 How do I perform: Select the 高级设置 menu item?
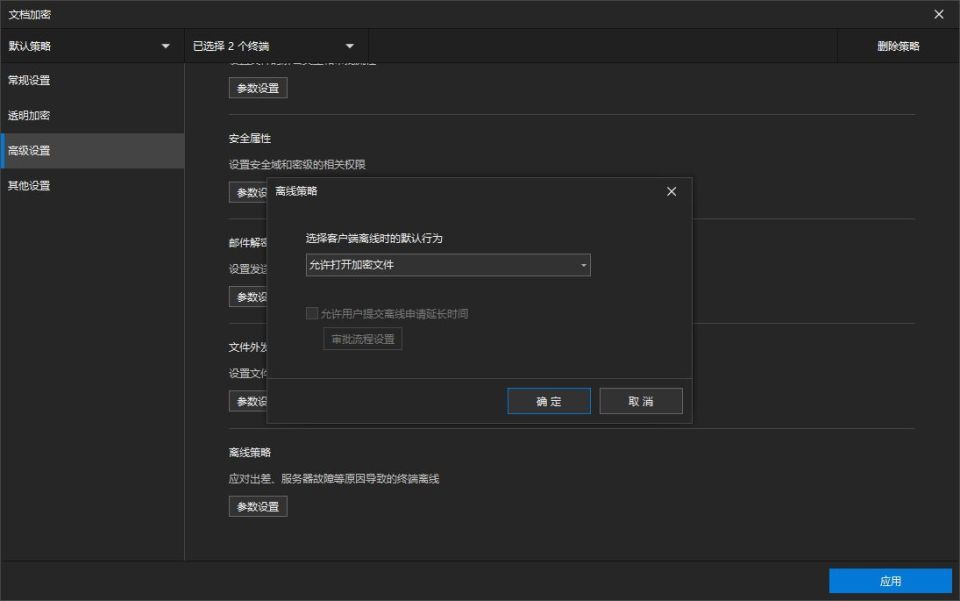tap(92, 151)
